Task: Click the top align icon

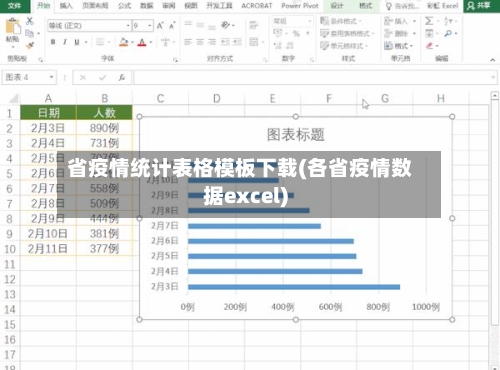Action: click(188, 24)
